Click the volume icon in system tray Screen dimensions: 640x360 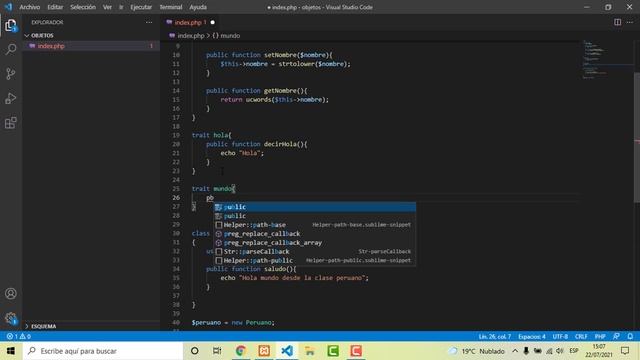[560, 351]
